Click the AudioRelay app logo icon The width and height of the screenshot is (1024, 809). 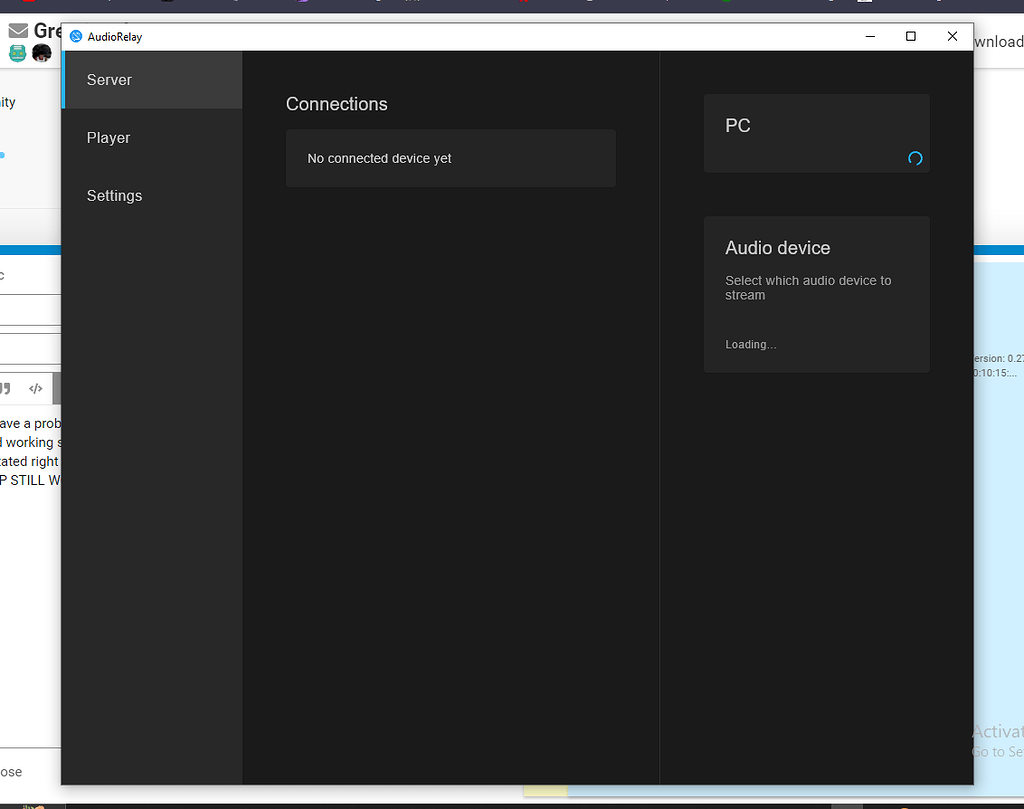point(76,37)
